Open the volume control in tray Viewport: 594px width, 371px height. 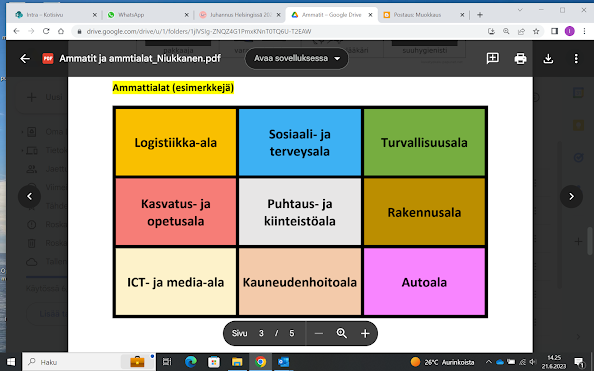pyautogui.click(x=533, y=362)
